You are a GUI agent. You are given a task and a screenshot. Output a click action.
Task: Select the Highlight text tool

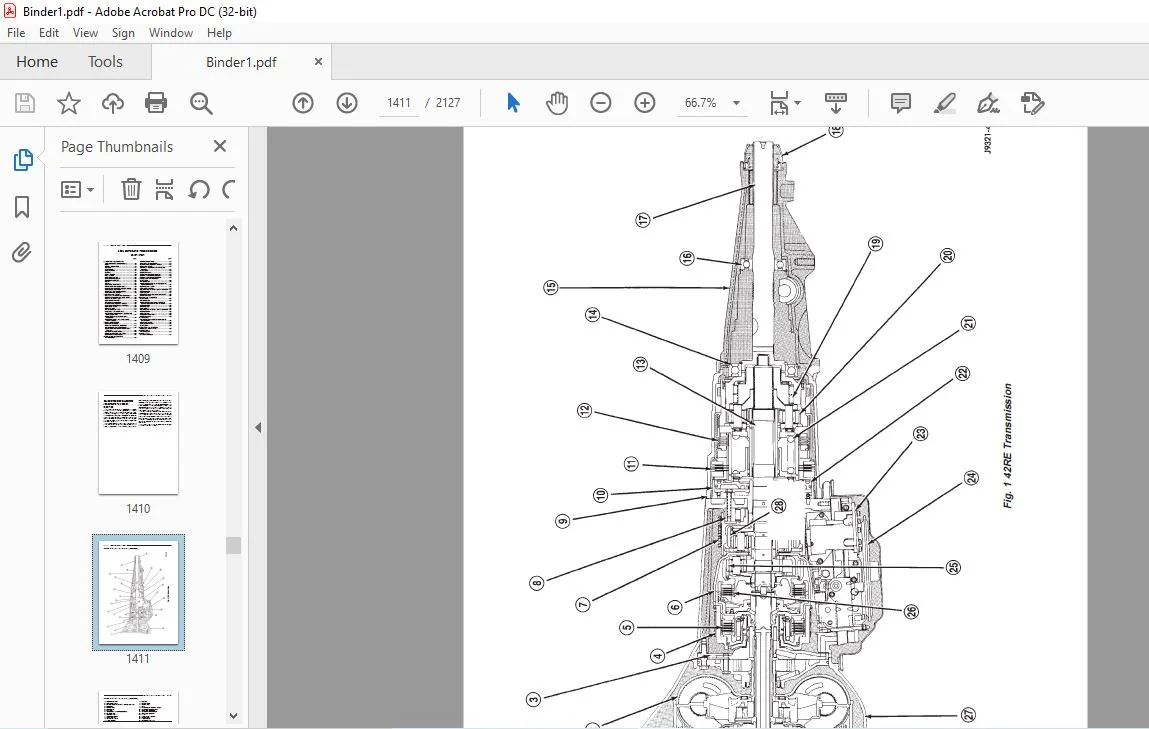945,103
